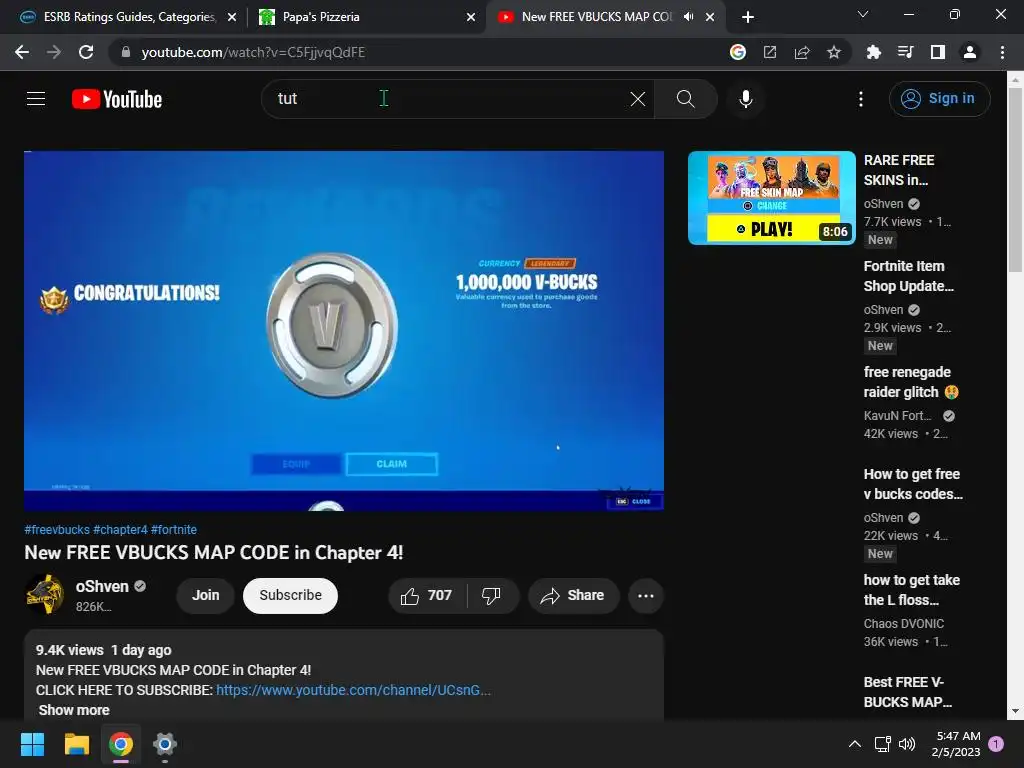The width and height of the screenshot is (1024, 768).
Task: Open oShven channel name under video
Action: (102, 586)
